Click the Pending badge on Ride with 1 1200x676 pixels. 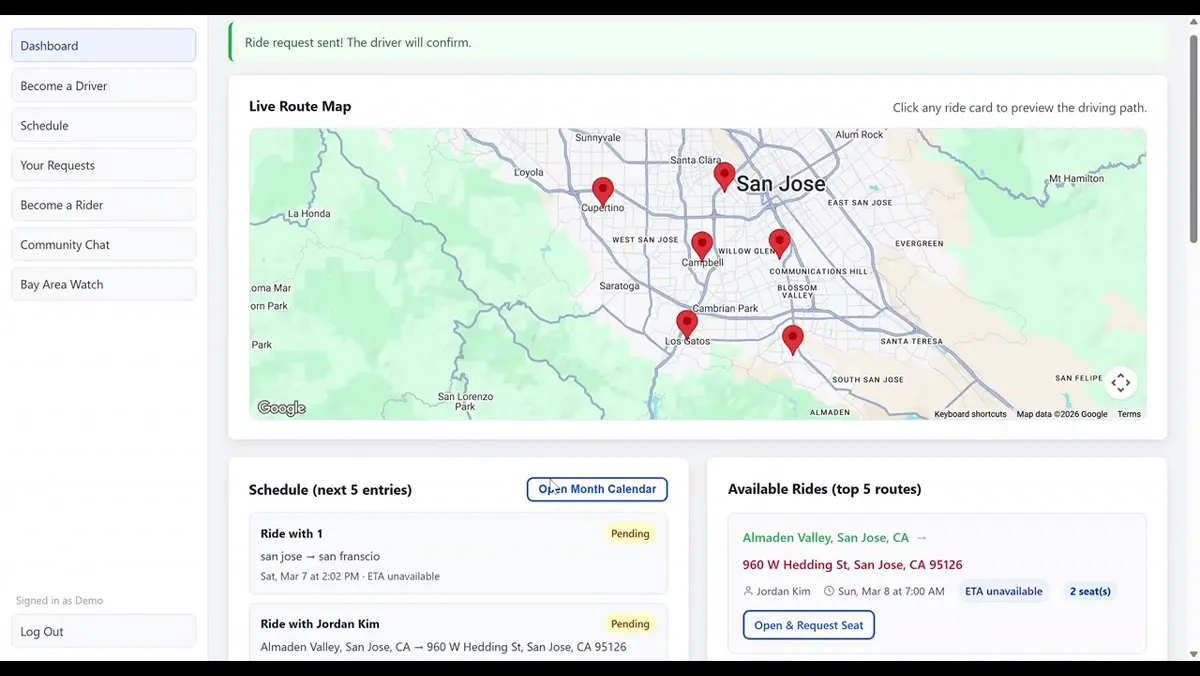coord(630,534)
